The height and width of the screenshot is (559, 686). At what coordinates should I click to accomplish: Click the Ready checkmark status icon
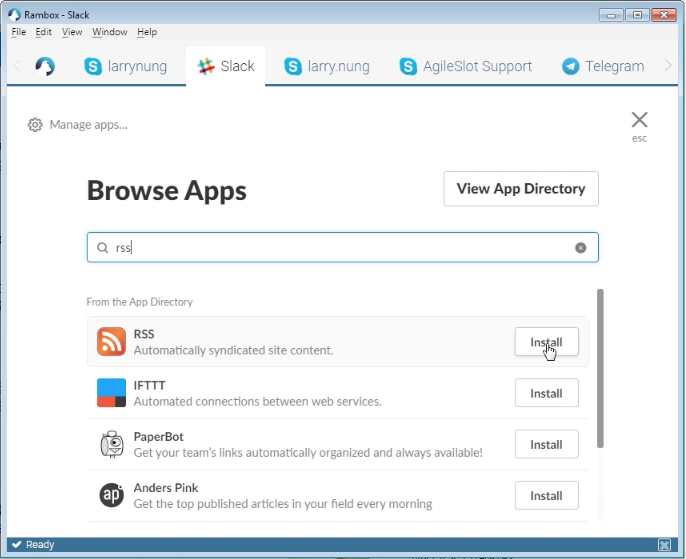coord(17,545)
